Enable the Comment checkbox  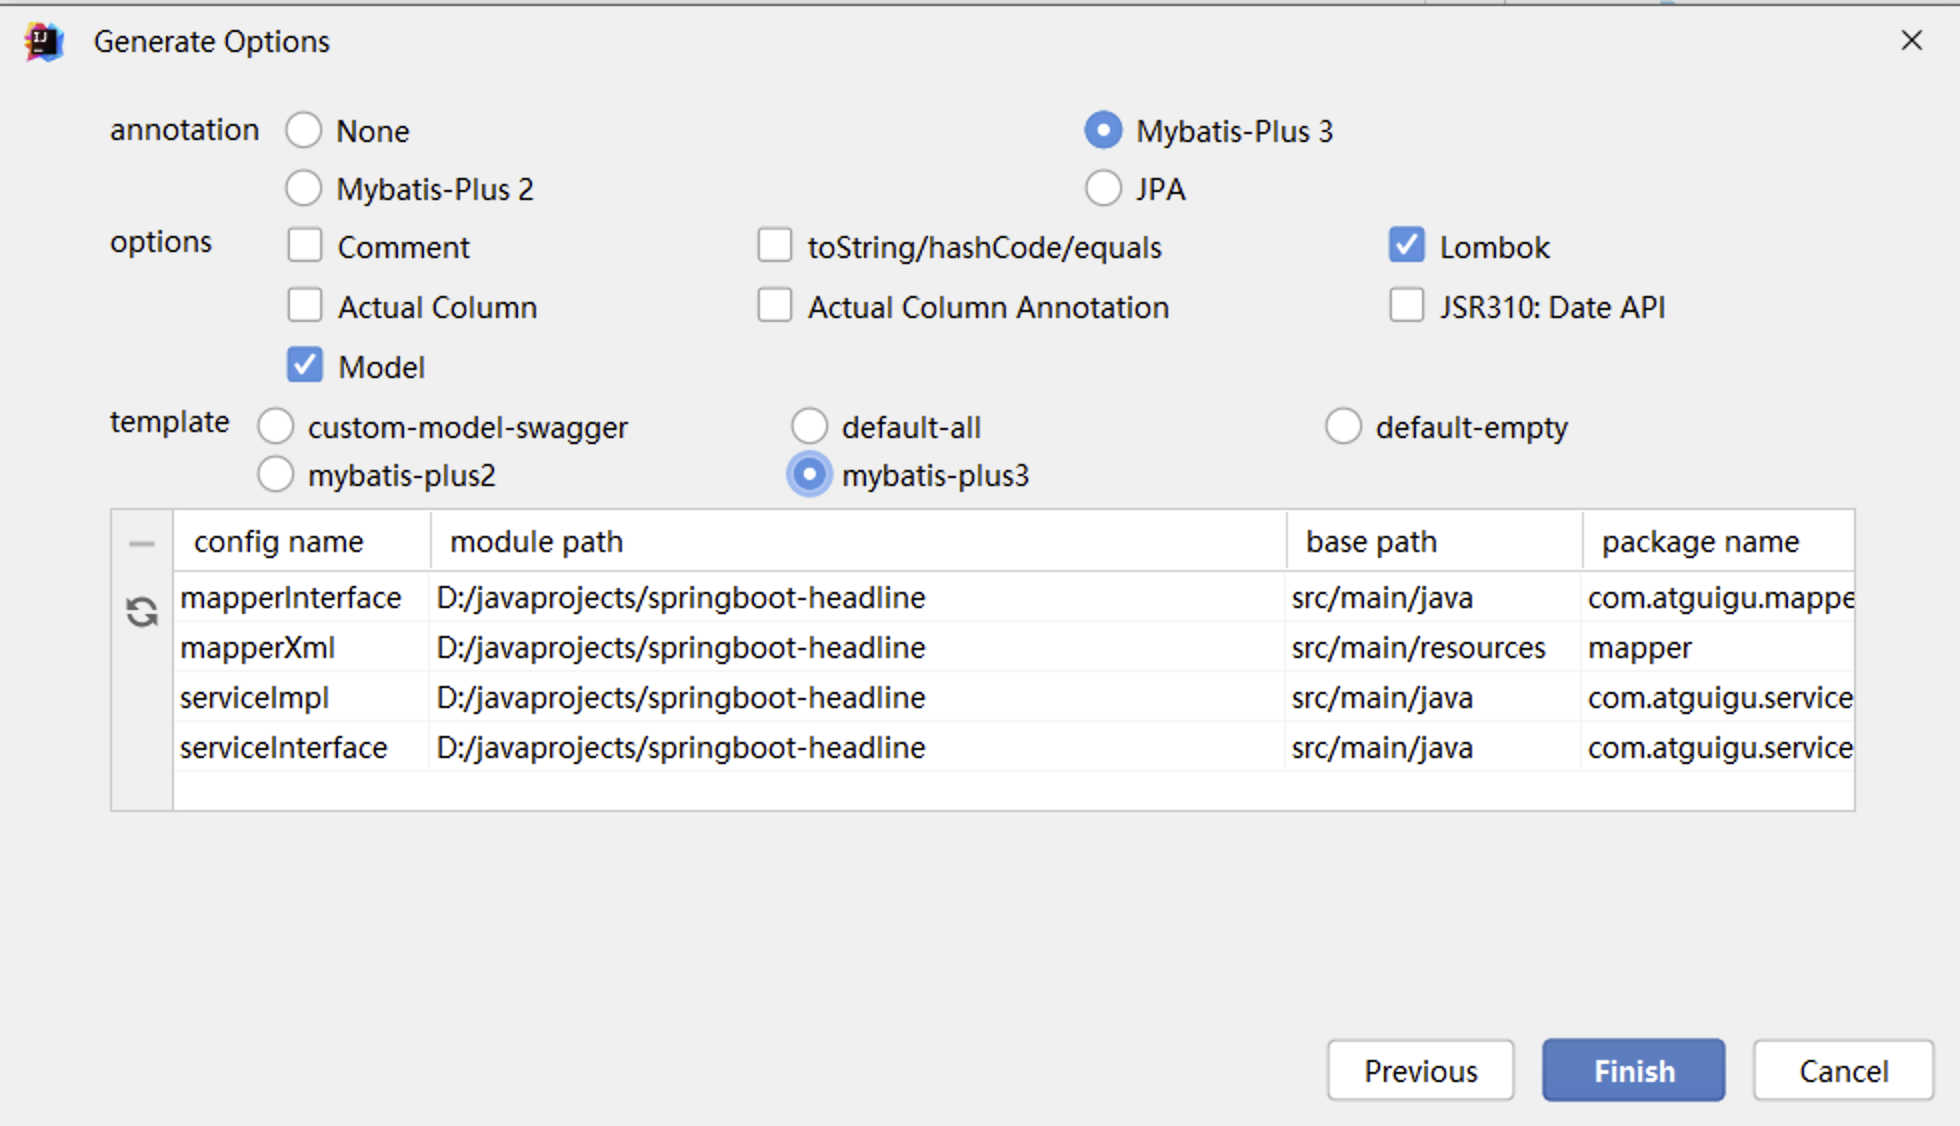305,246
